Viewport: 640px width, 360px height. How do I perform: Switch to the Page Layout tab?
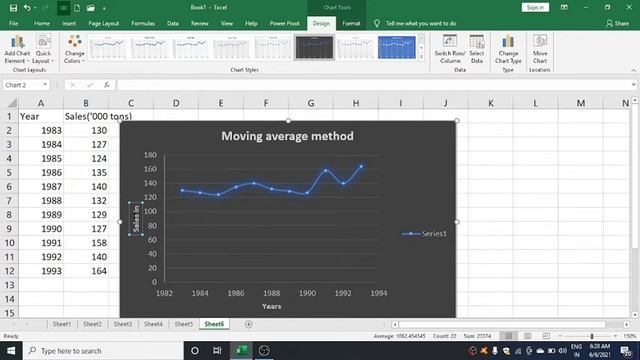(104, 24)
